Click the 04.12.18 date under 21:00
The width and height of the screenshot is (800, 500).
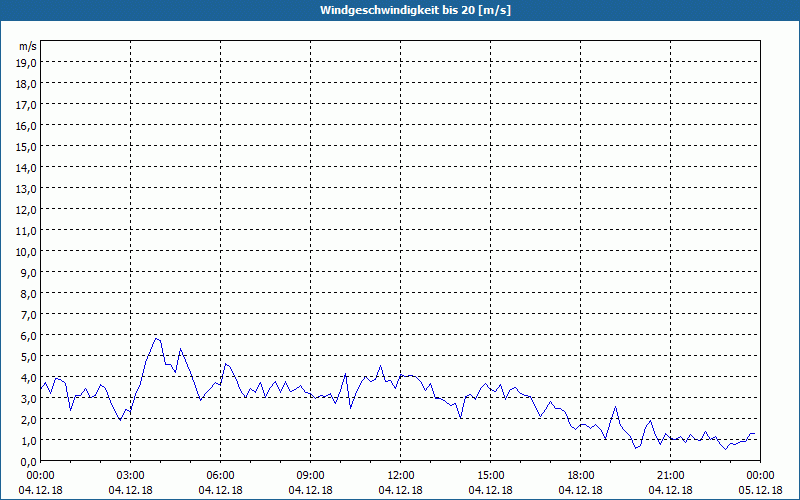point(670,490)
